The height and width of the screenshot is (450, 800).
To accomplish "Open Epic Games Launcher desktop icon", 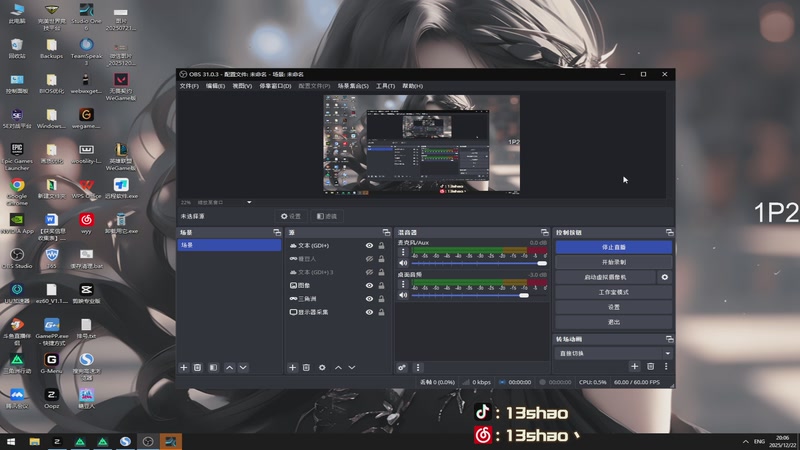I will click(17, 156).
